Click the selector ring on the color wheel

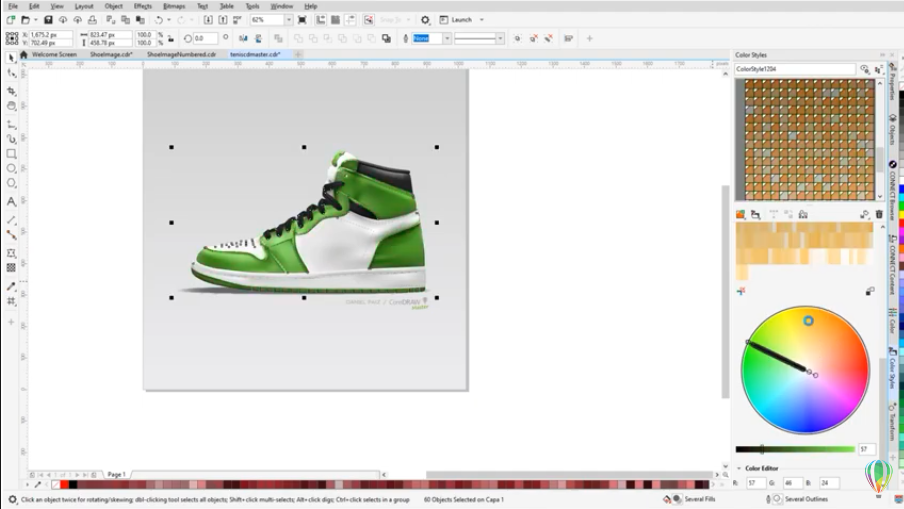pyautogui.click(x=808, y=321)
